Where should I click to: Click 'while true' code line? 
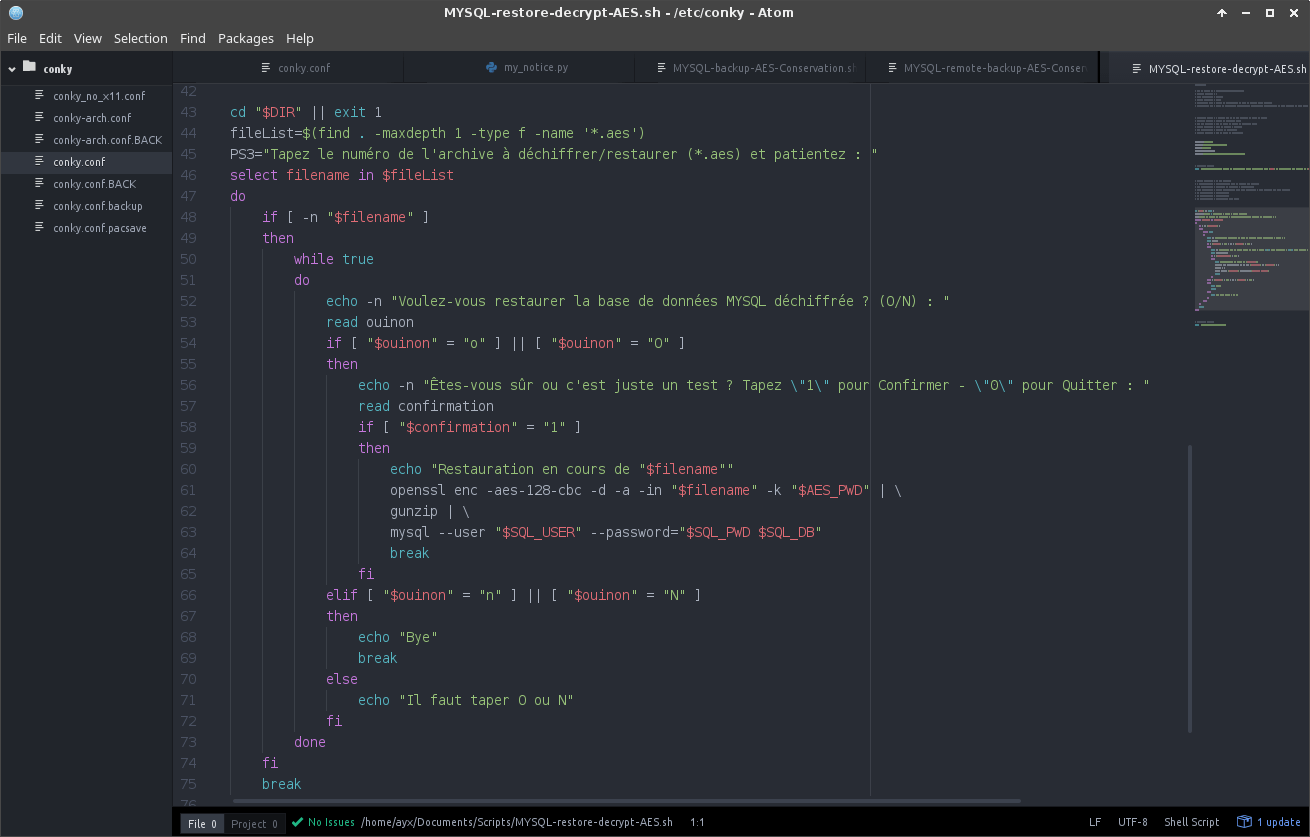pos(334,259)
